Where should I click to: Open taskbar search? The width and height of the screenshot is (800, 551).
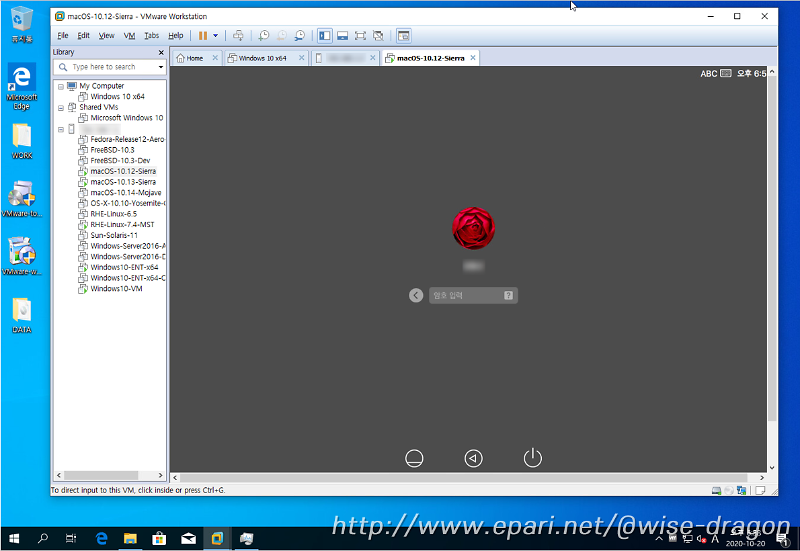point(43,538)
